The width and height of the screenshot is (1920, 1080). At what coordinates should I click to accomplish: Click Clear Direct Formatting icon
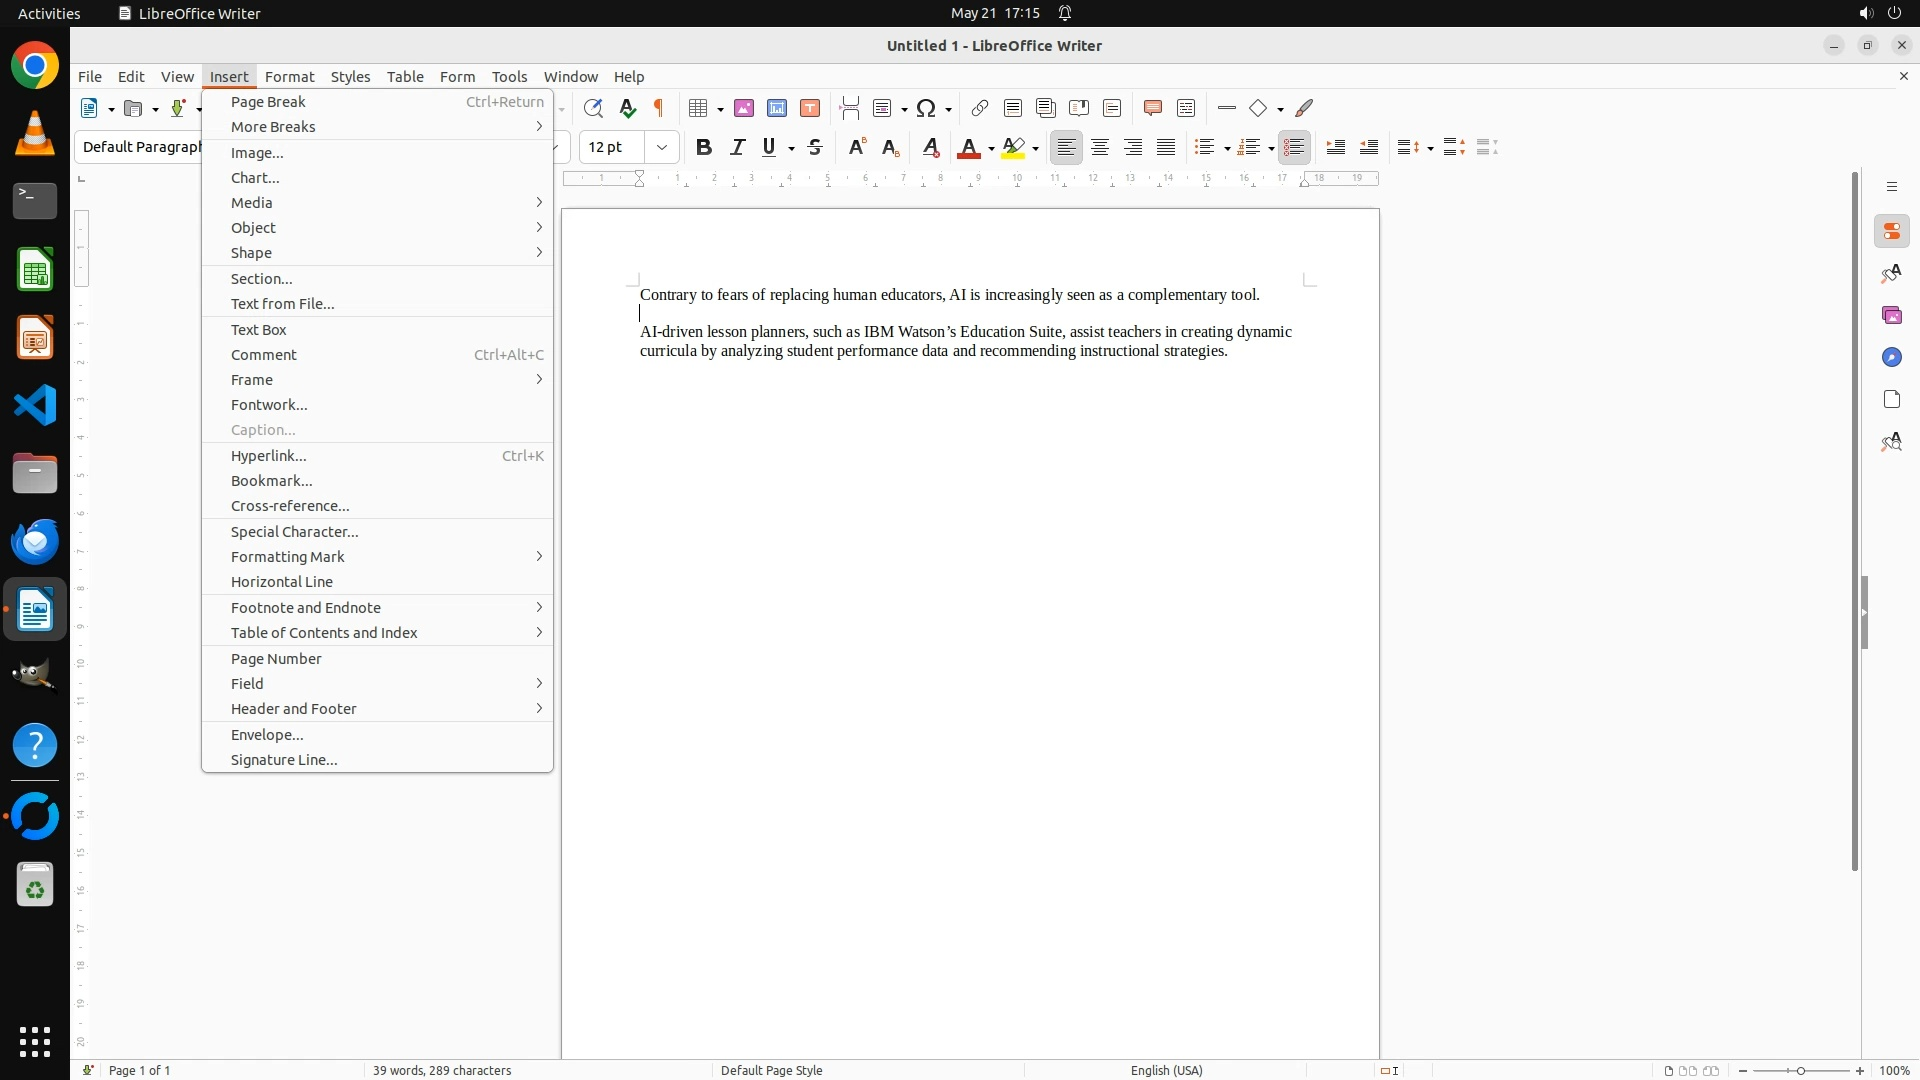point(931,147)
